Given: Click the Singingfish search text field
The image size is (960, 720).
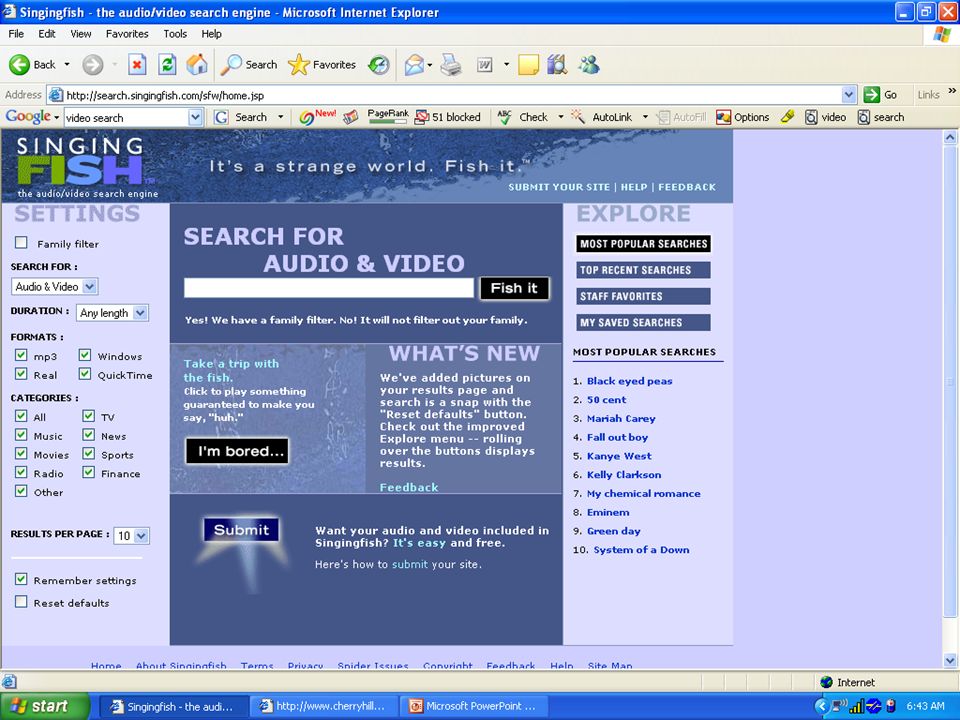Looking at the screenshot, I should 329,288.
